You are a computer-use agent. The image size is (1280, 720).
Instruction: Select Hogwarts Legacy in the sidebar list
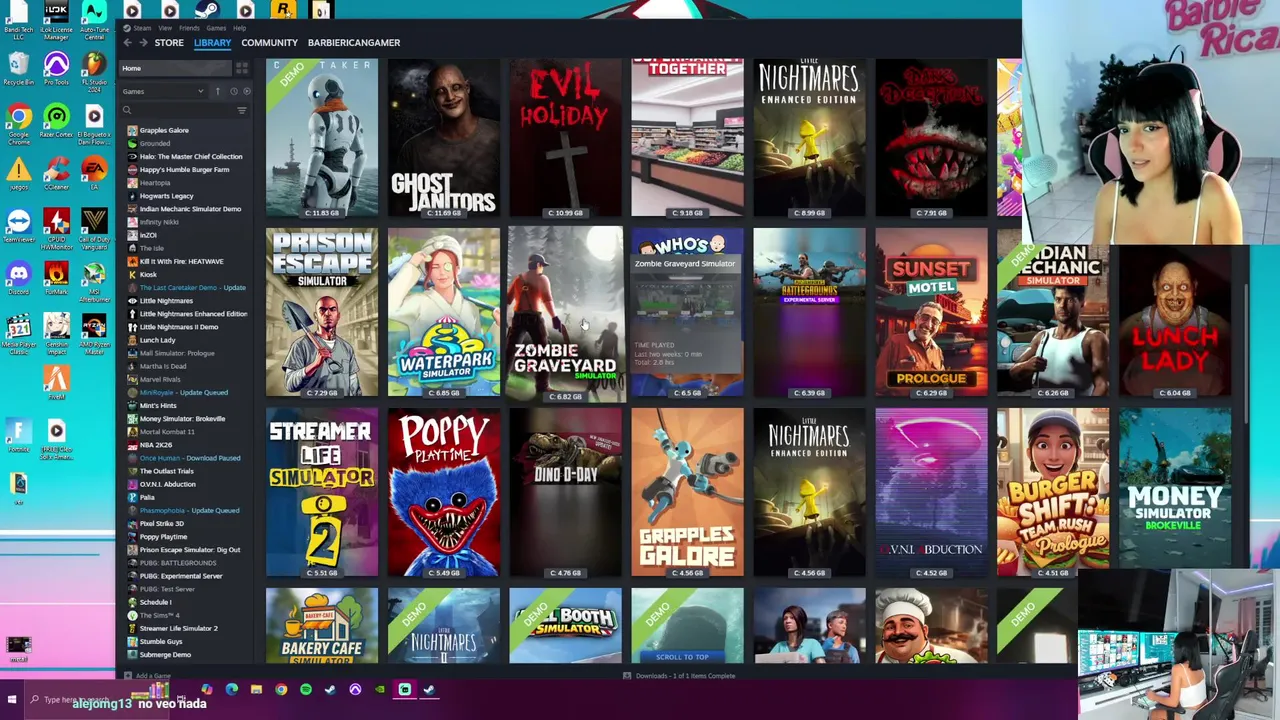[x=166, y=196]
